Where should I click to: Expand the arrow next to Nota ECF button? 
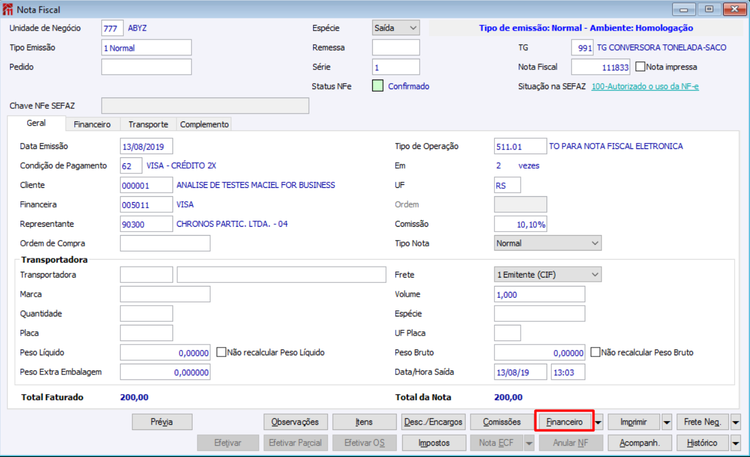click(529, 443)
